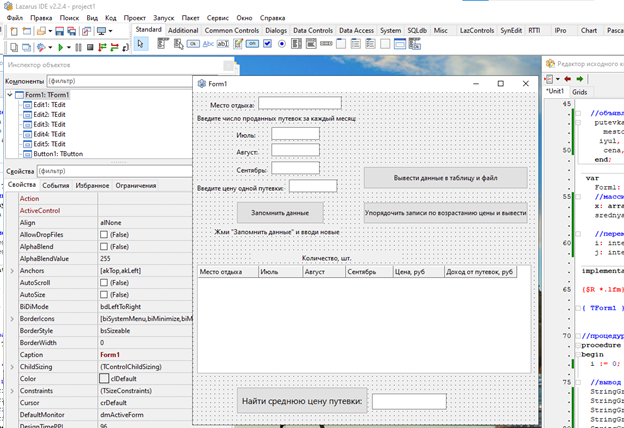Switch to the Additional palette tab
Image resolution: width=624 pixels, height=428 pixels.
[x=183, y=31]
